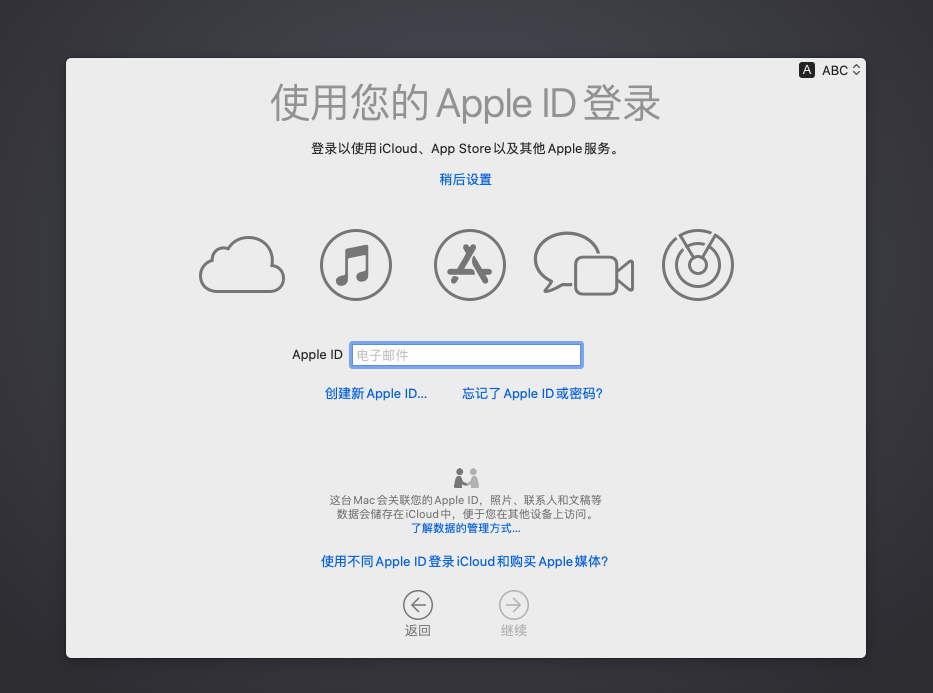This screenshot has width=933, height=693.
Task: Click the privacy handshake icon
Action: [x=466, y=478]
